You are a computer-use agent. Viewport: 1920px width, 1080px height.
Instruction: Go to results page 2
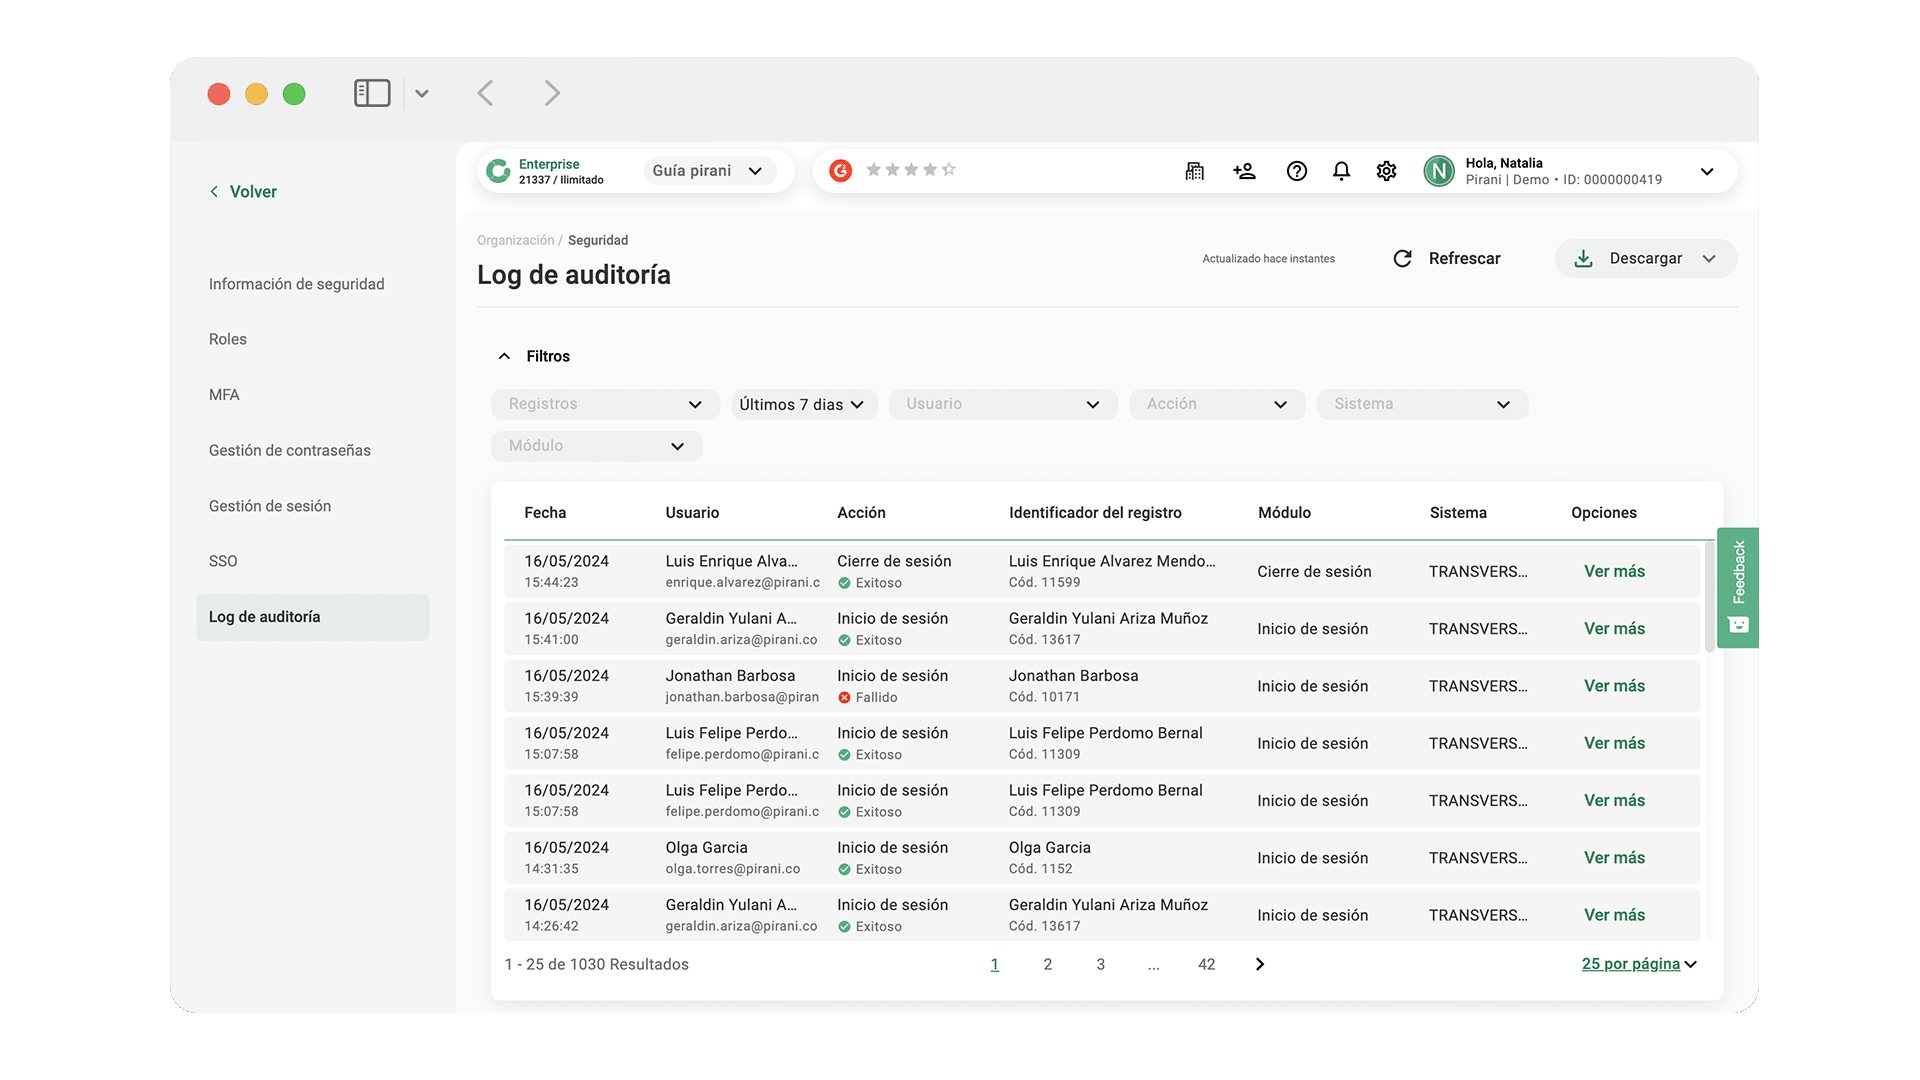coord(1047,964)
